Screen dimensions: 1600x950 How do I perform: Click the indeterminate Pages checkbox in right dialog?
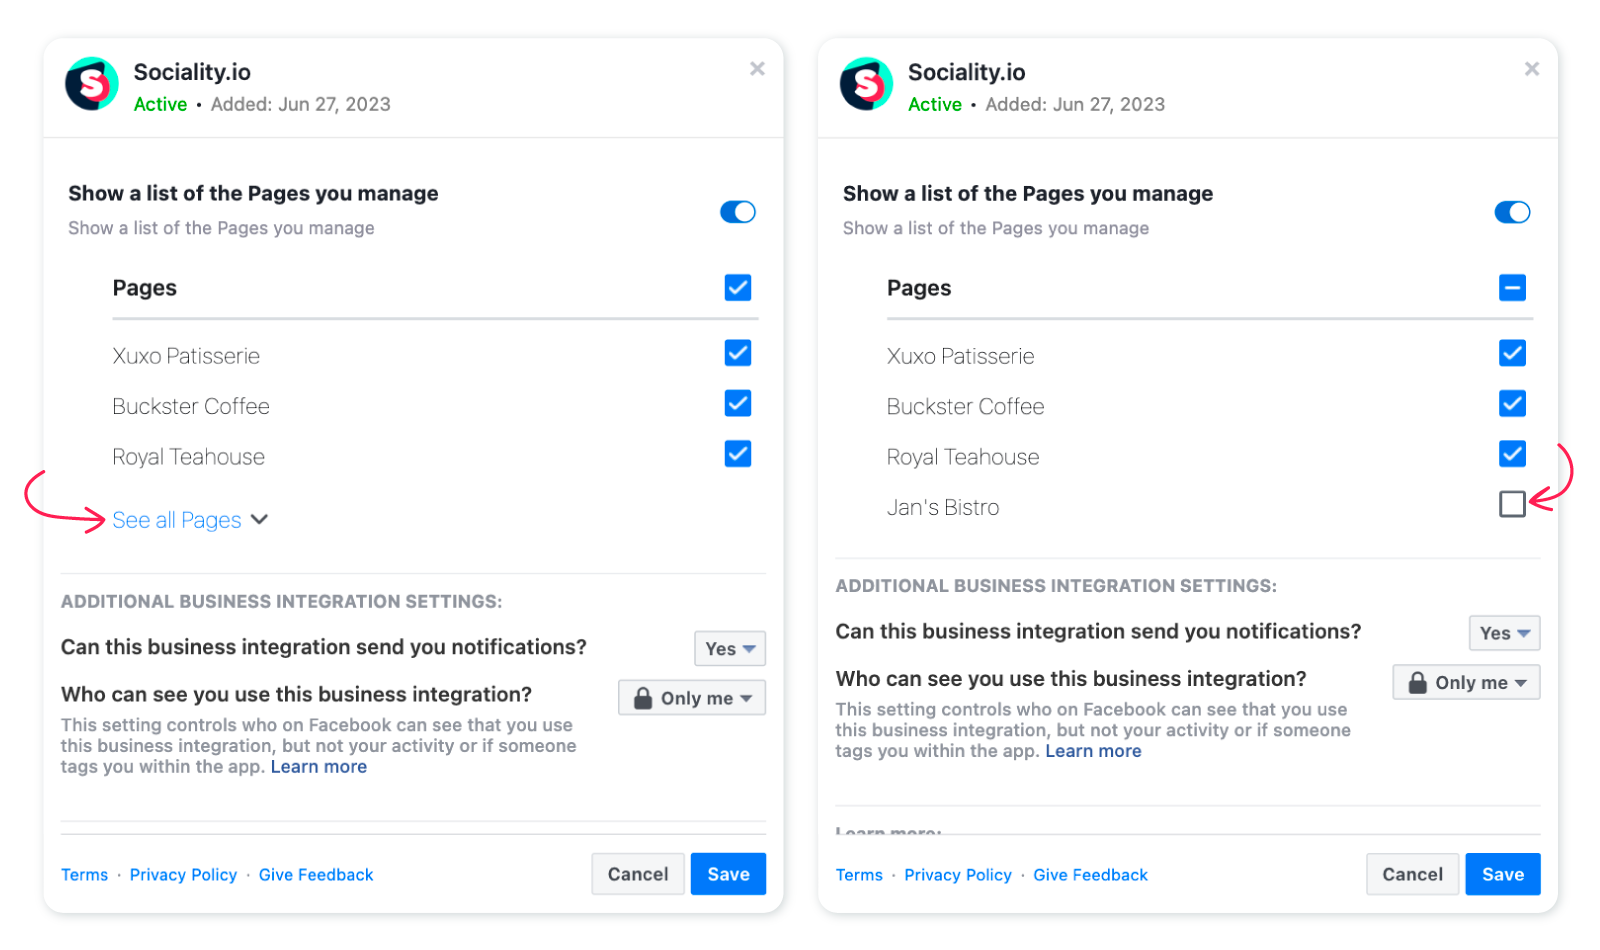tap(1512, 288)
